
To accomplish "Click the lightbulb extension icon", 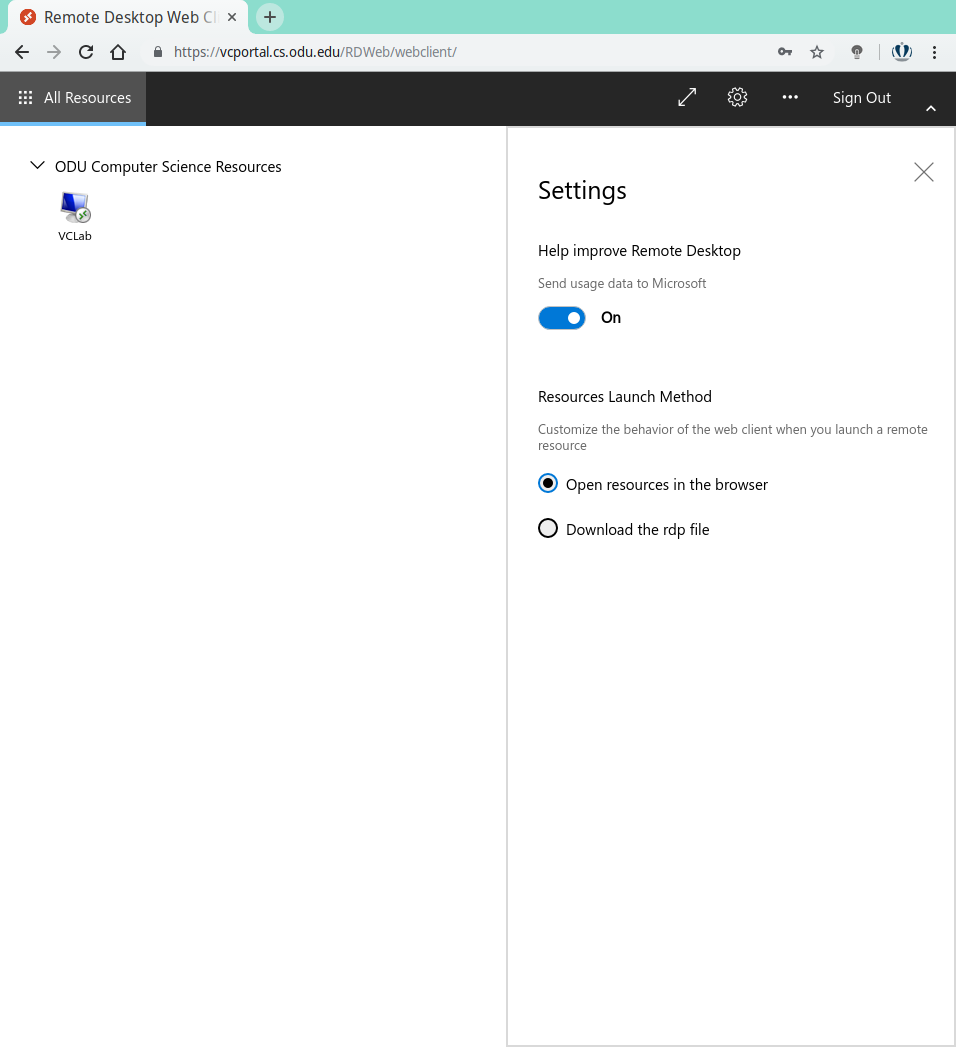I will click(x=857, y=52).
